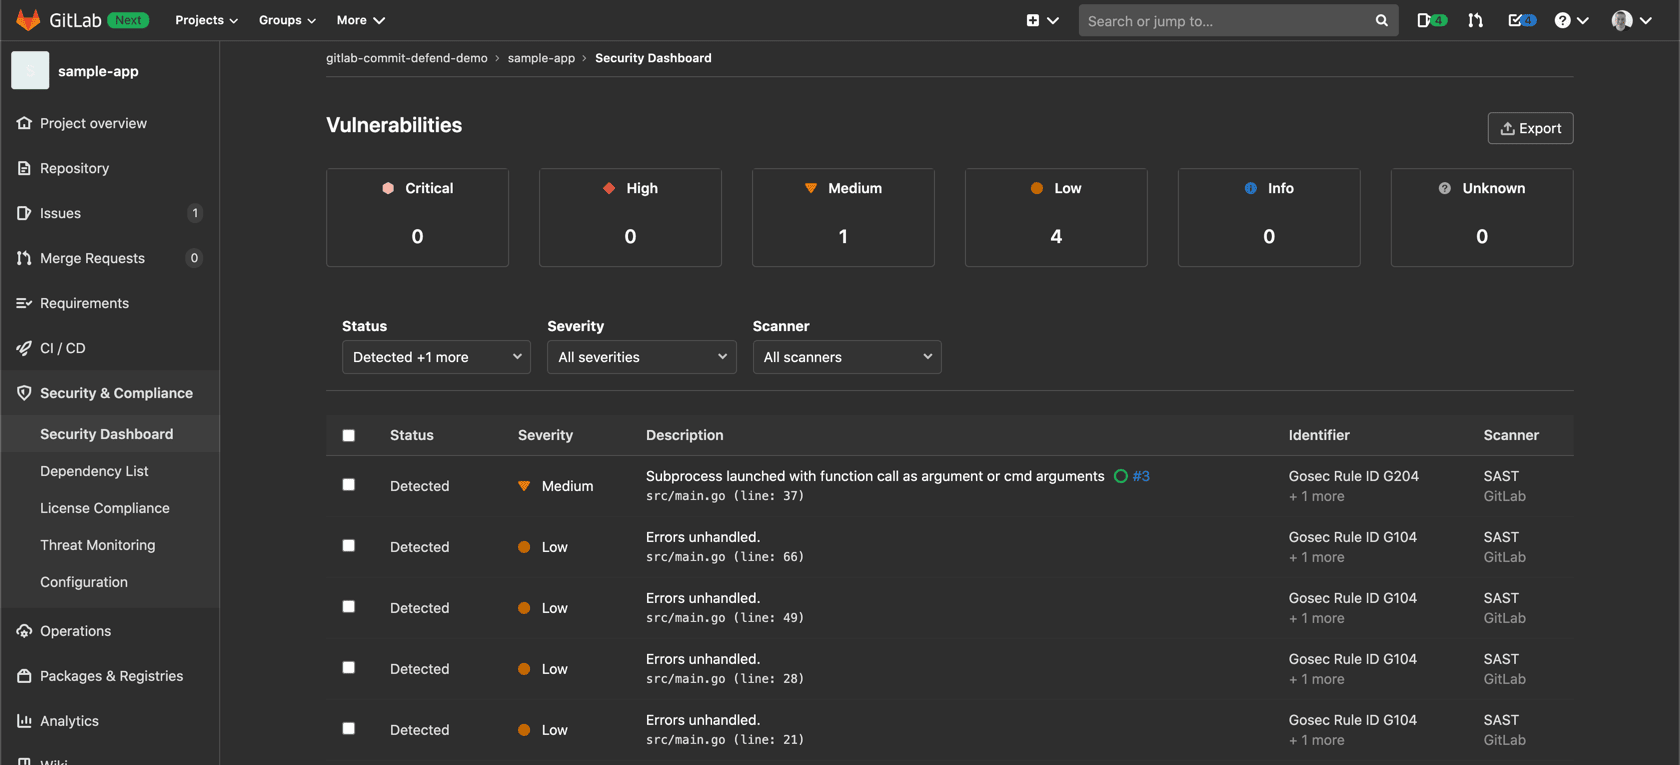Image resolution: width=1680 pixels, height=765 pixels.
Task: Click the Unknown severity question icon
Action: click(1445, 188)
